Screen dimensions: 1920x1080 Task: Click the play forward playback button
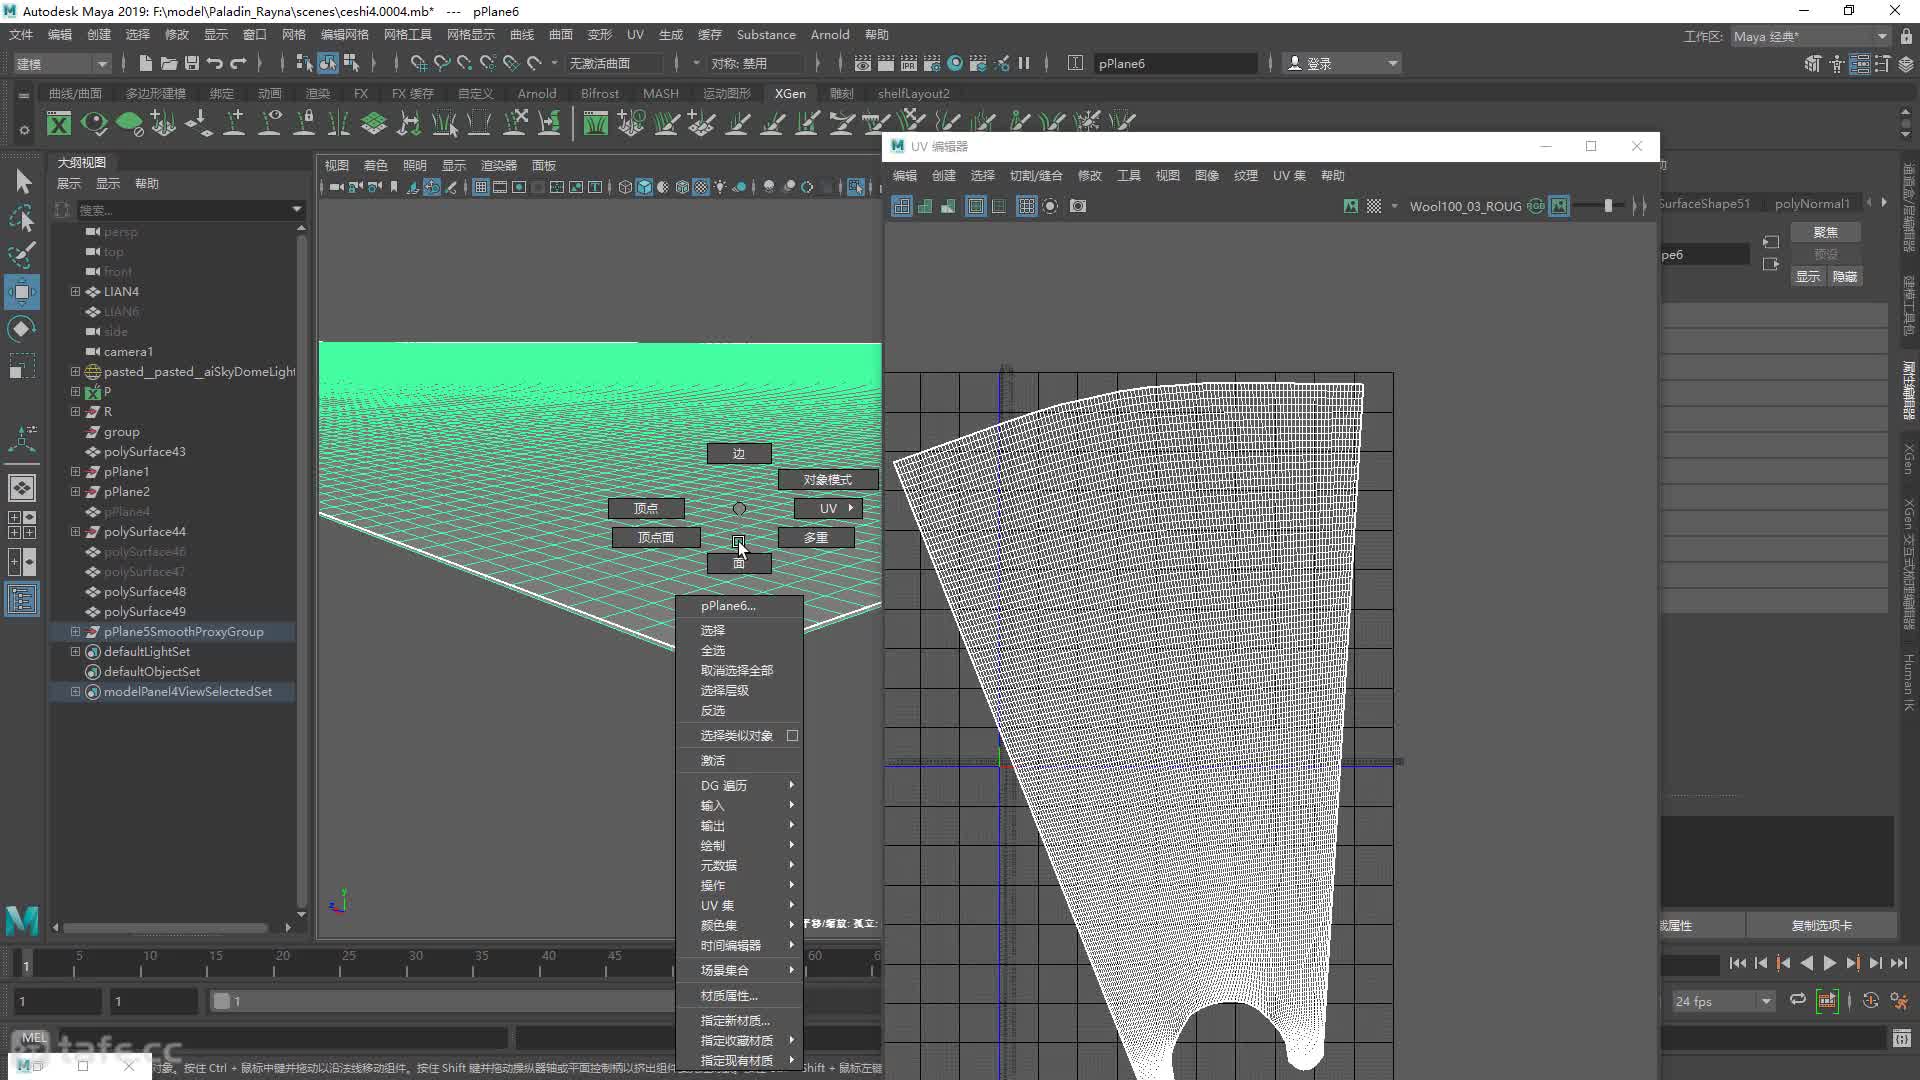(x=1829, y=963)
